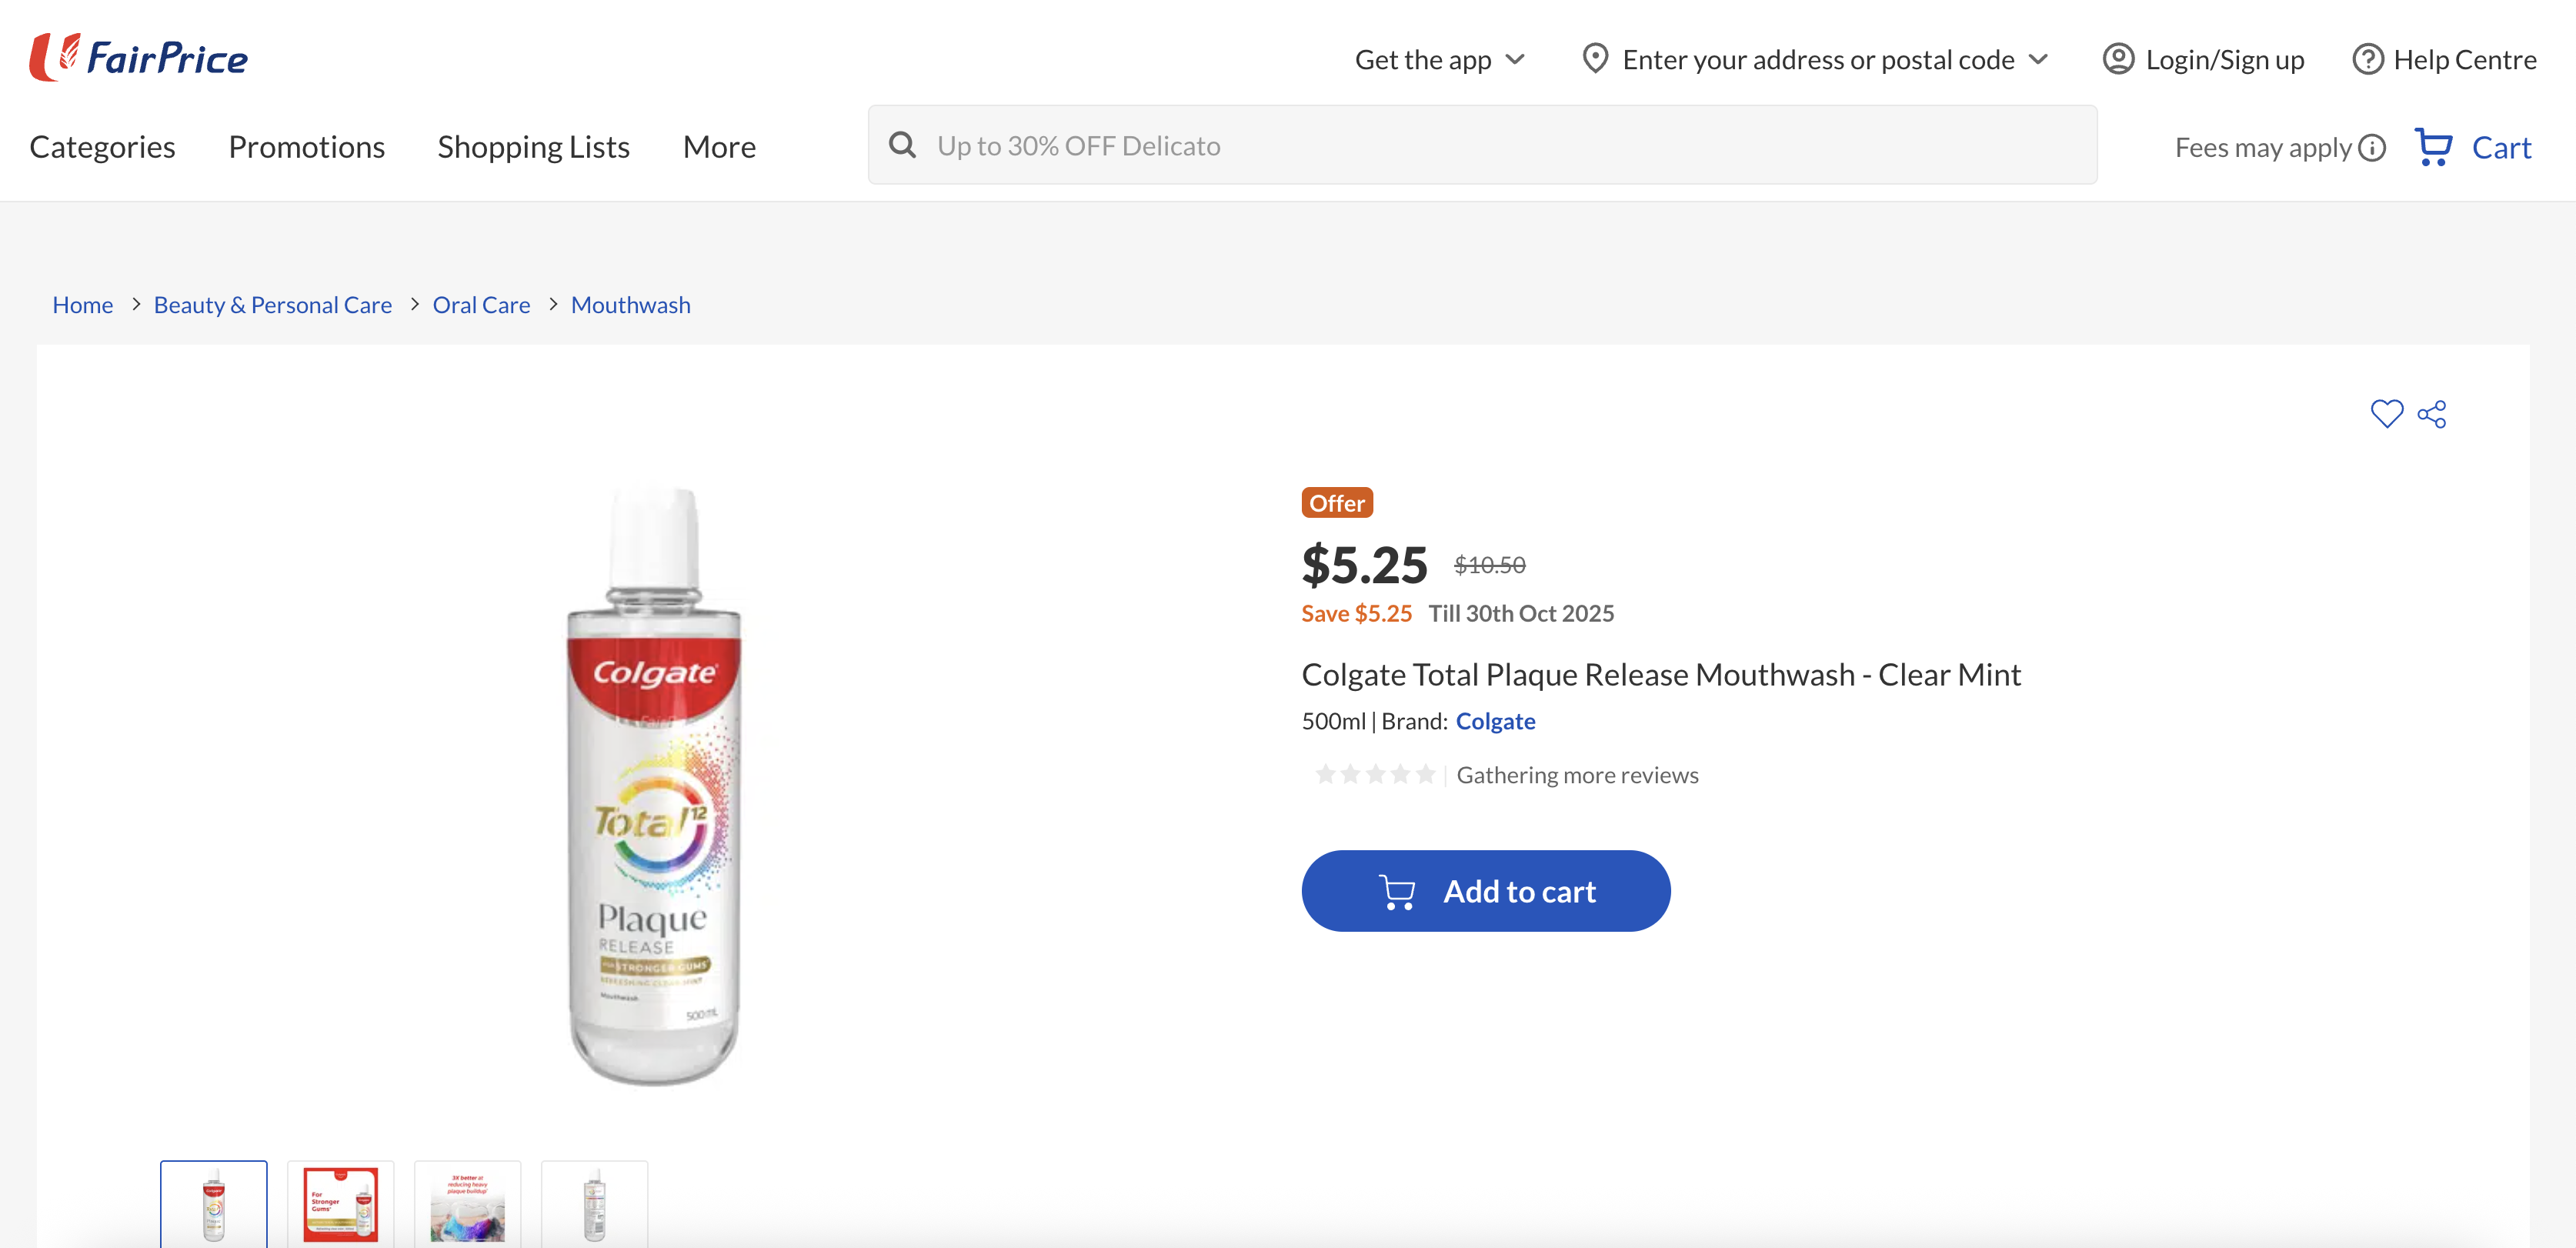Screen dimensions: 2576x1248
Task: Go to Promotions
Action: [x=306, y=147]
